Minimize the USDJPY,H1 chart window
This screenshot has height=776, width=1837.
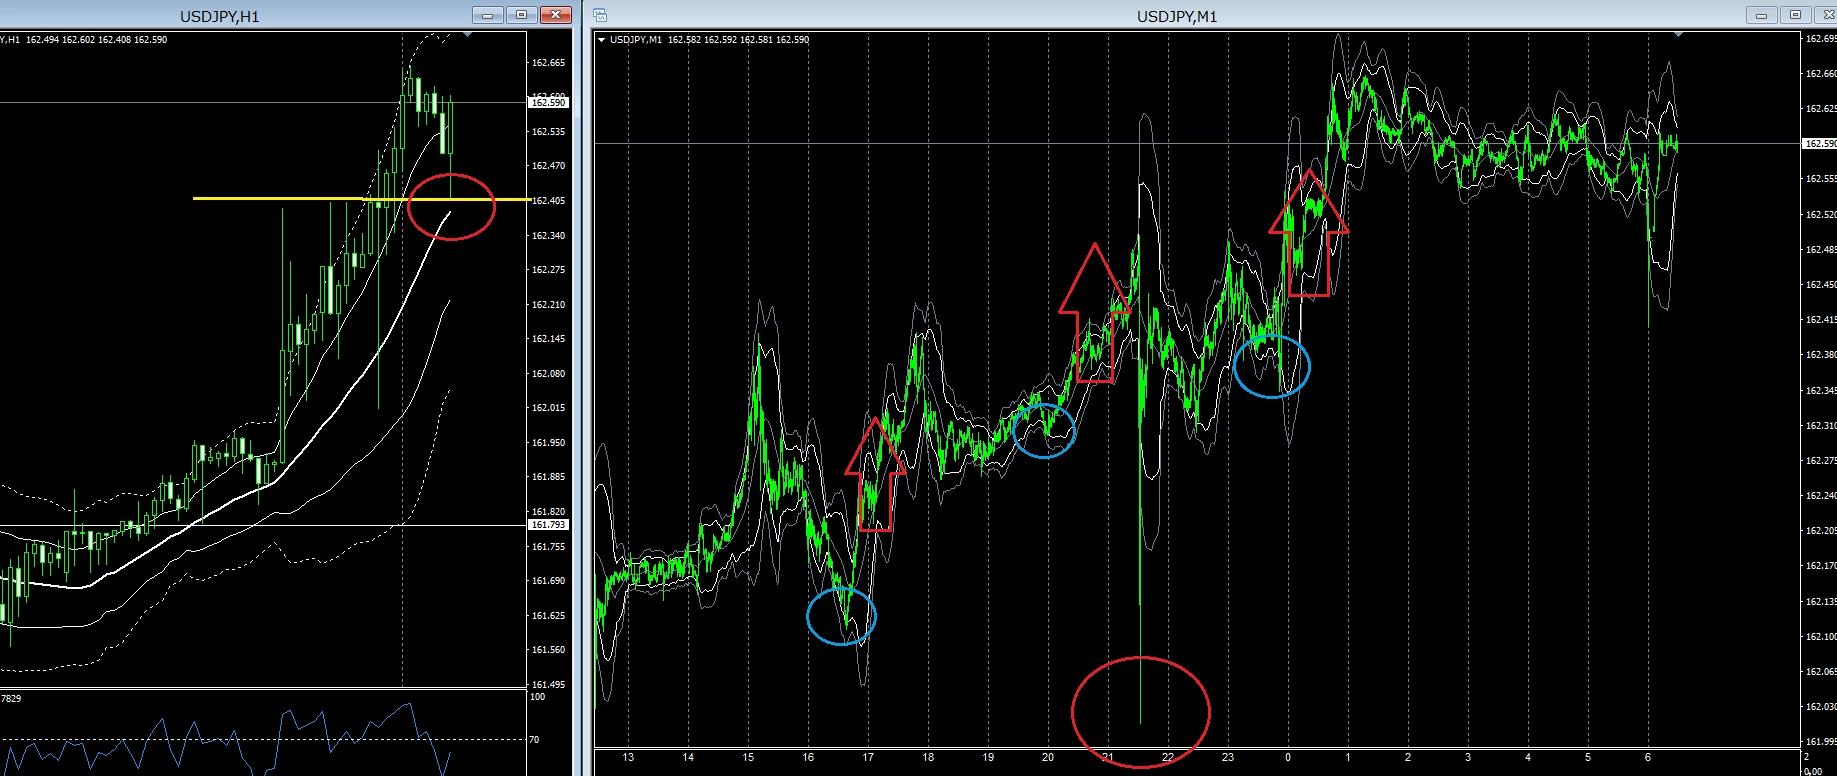coord(488,15)
